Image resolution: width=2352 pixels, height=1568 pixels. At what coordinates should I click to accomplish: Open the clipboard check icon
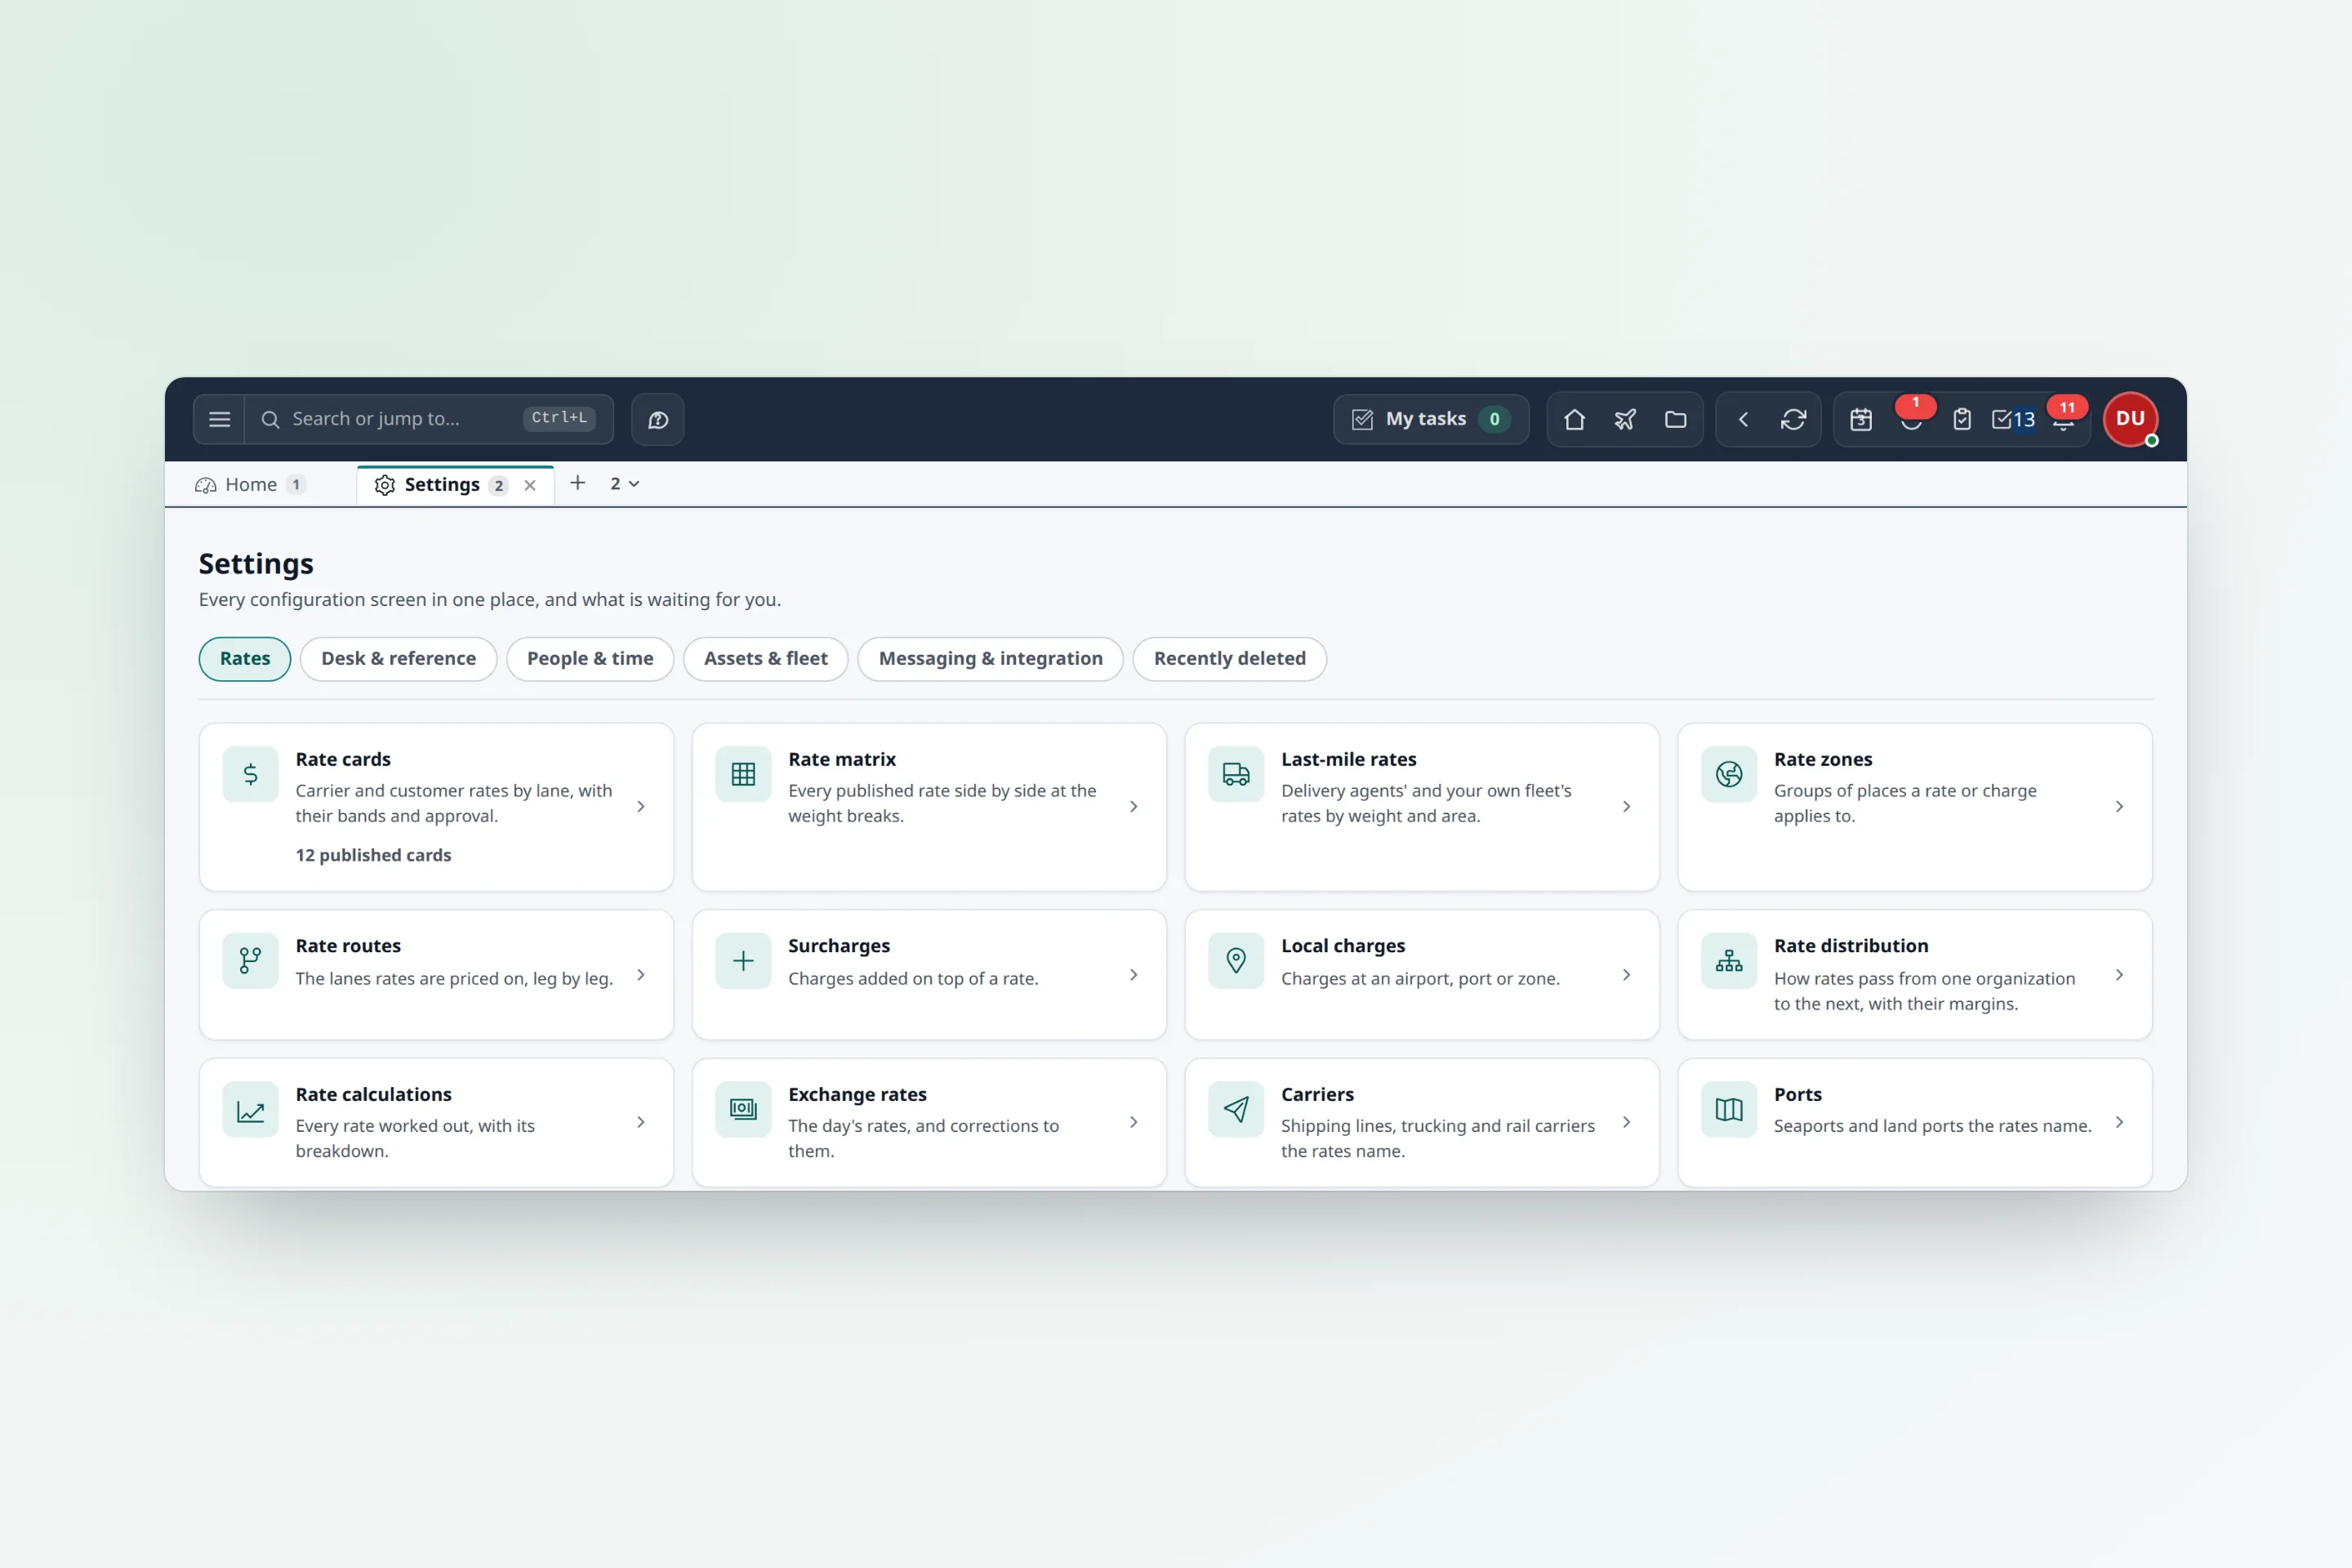[x=1962, y=419]
